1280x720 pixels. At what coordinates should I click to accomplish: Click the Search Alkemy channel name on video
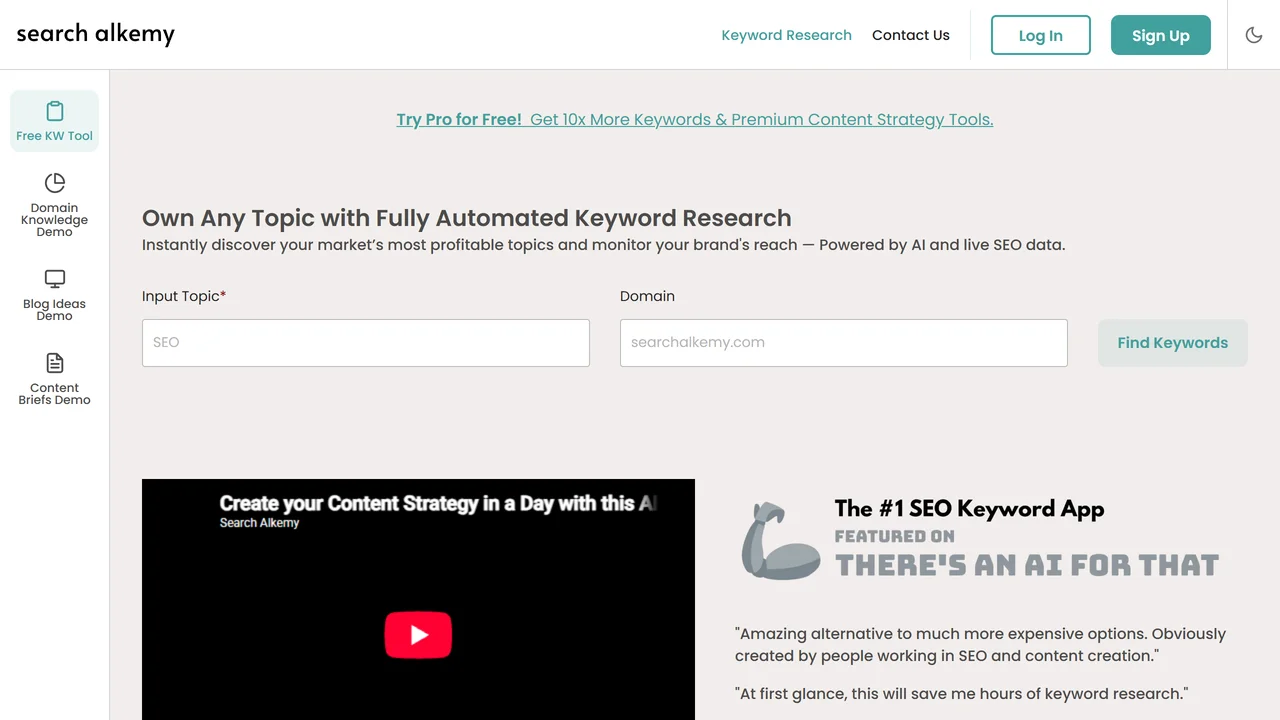click(x=259, y=523)
